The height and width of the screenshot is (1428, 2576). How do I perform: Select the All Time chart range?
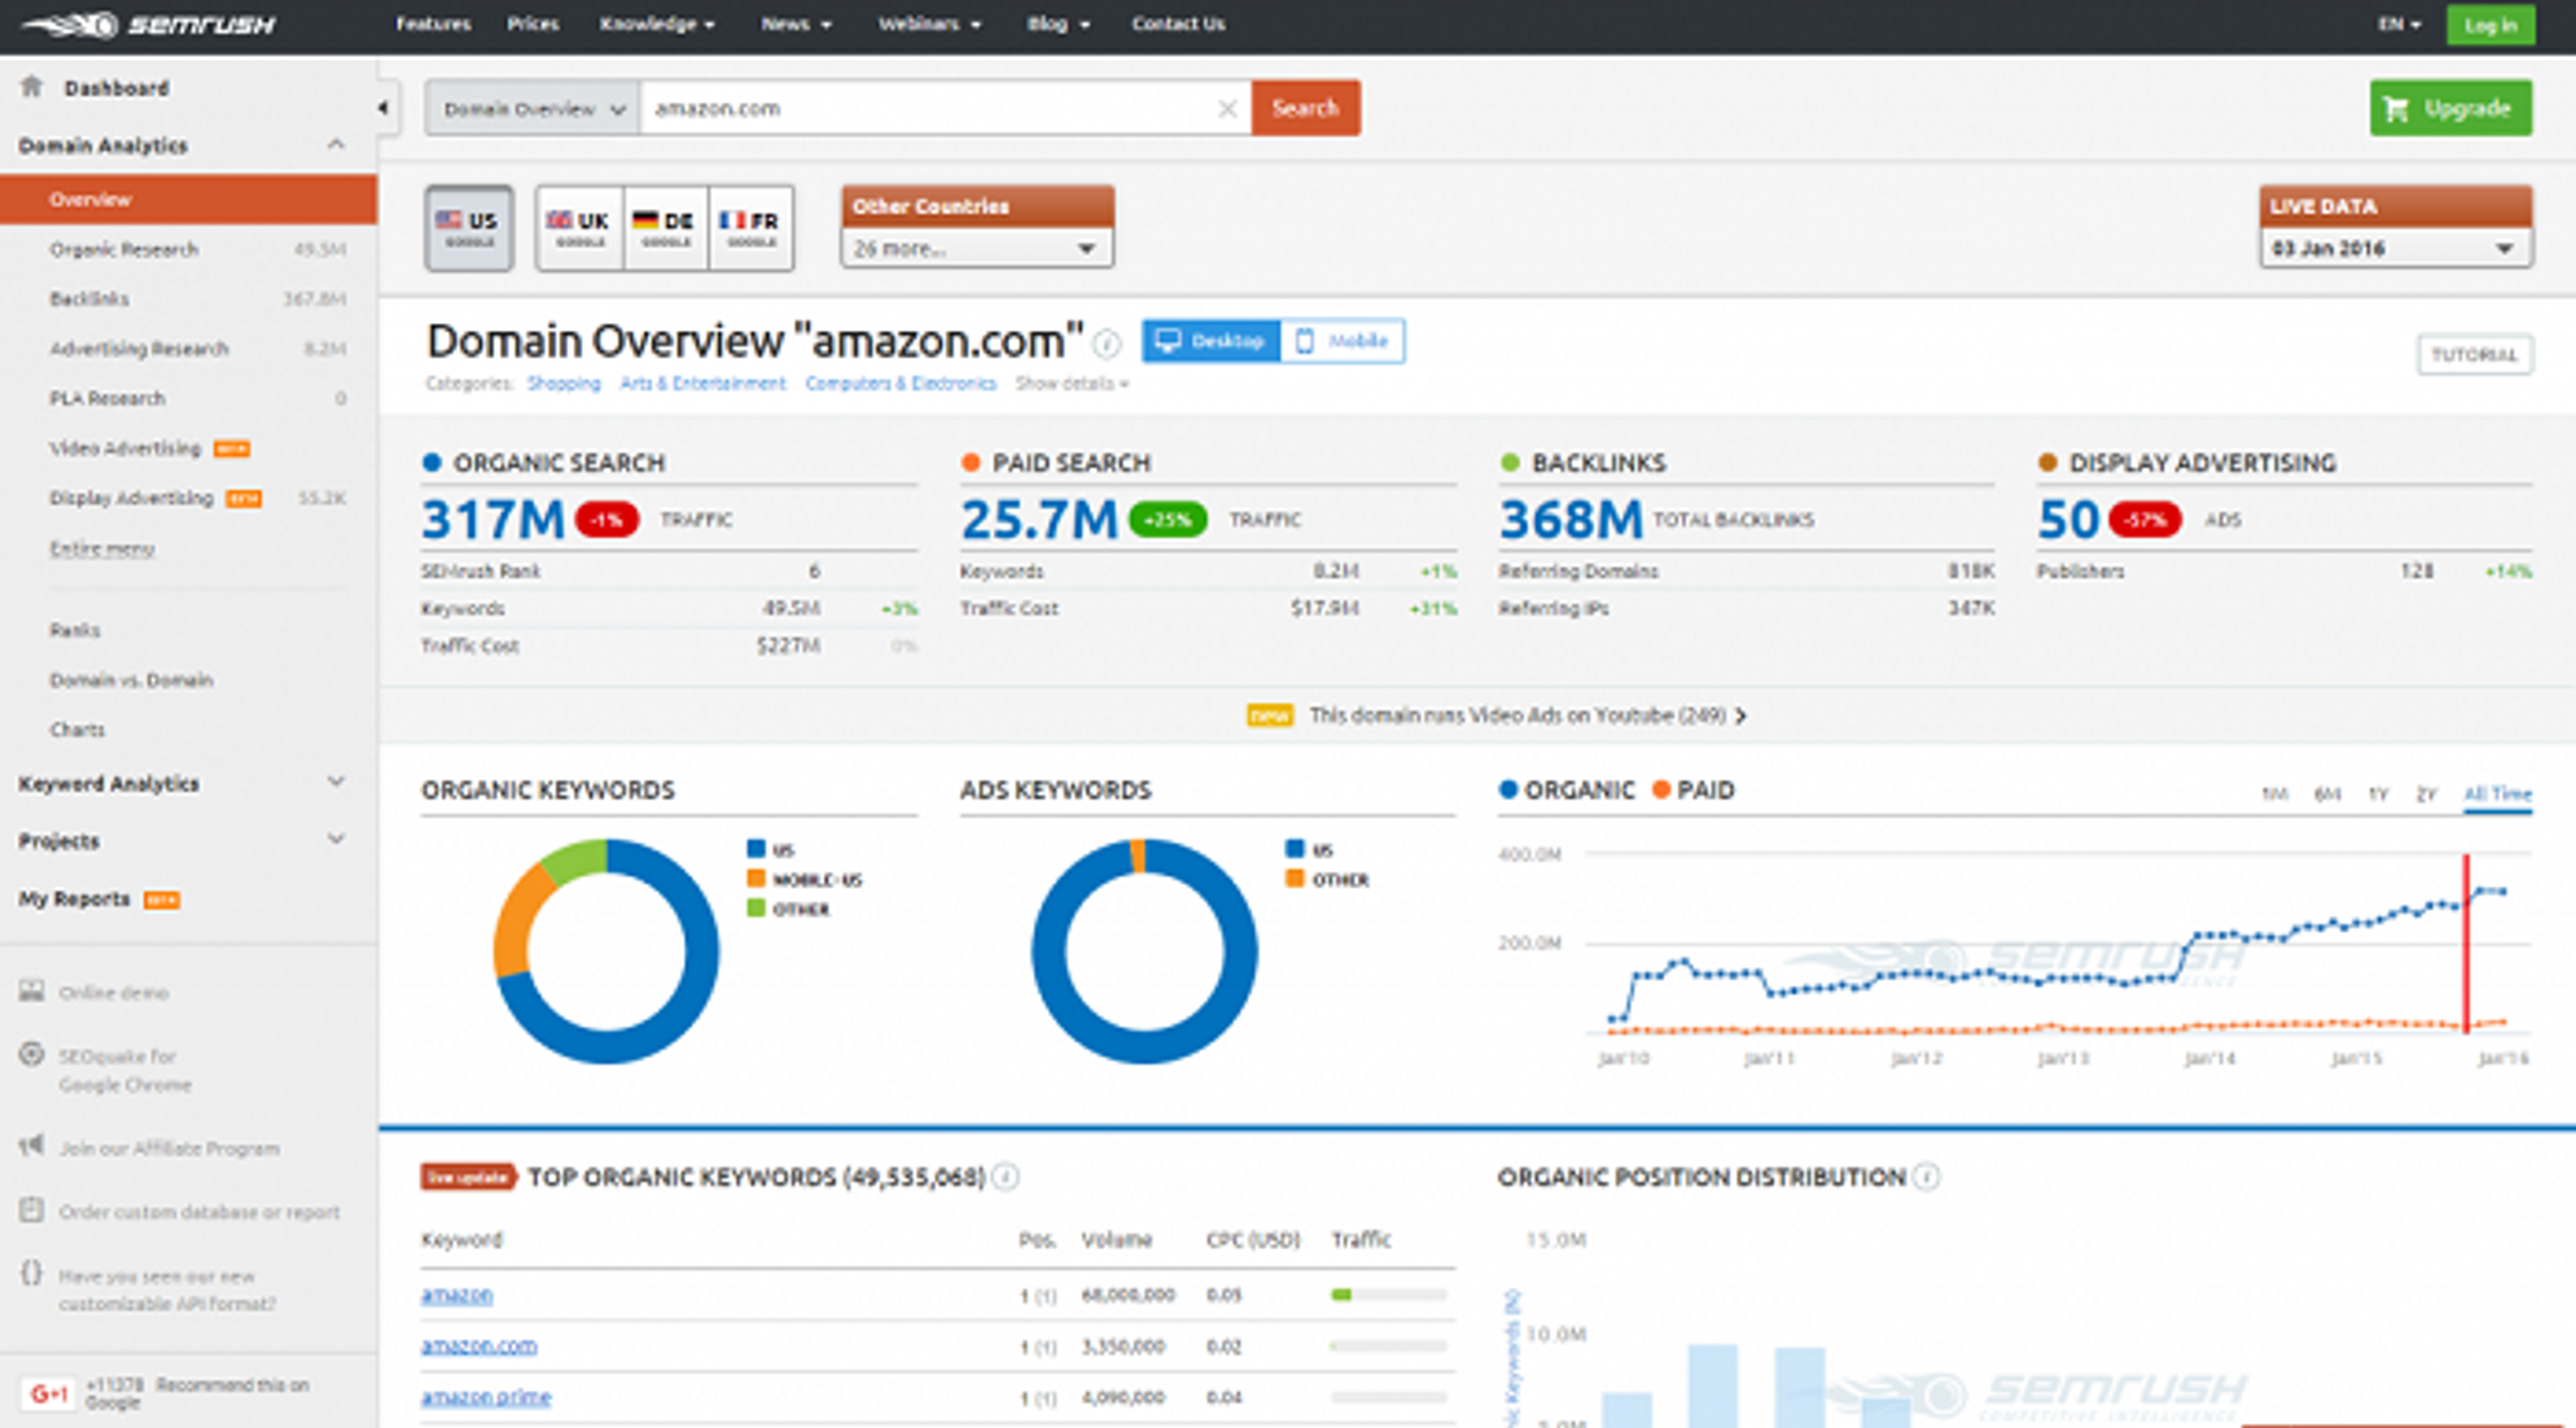pyautogui.click(x=2497, y=794)
